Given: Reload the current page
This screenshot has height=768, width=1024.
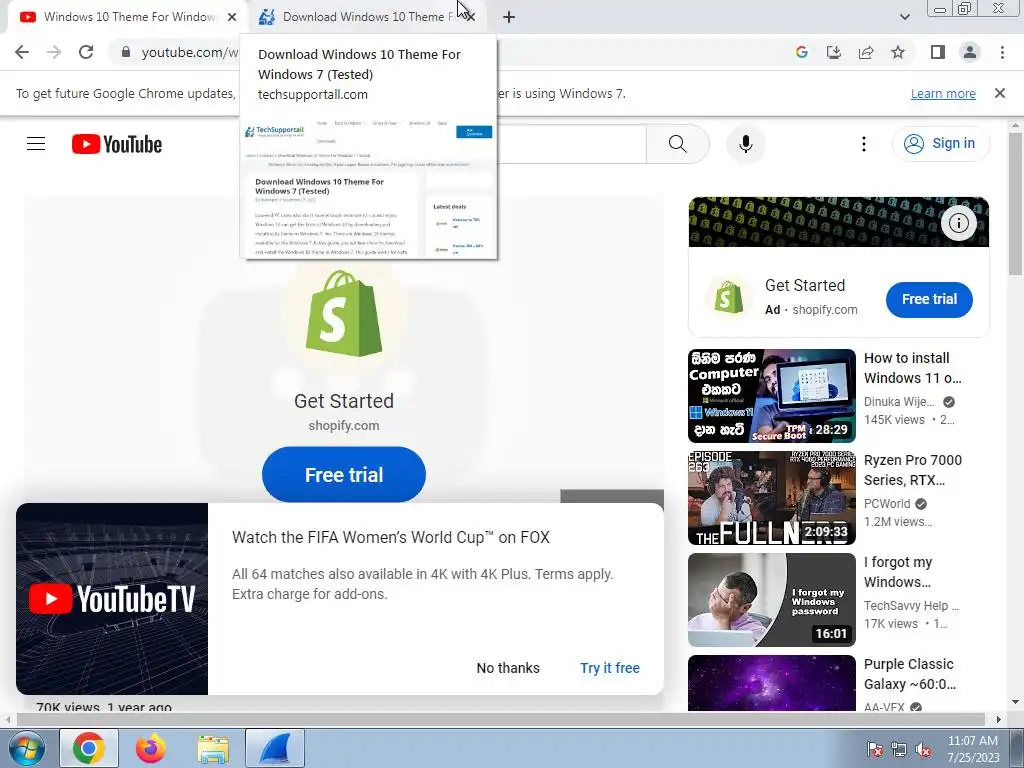Looking at the screenshot, I should point(86,52).
